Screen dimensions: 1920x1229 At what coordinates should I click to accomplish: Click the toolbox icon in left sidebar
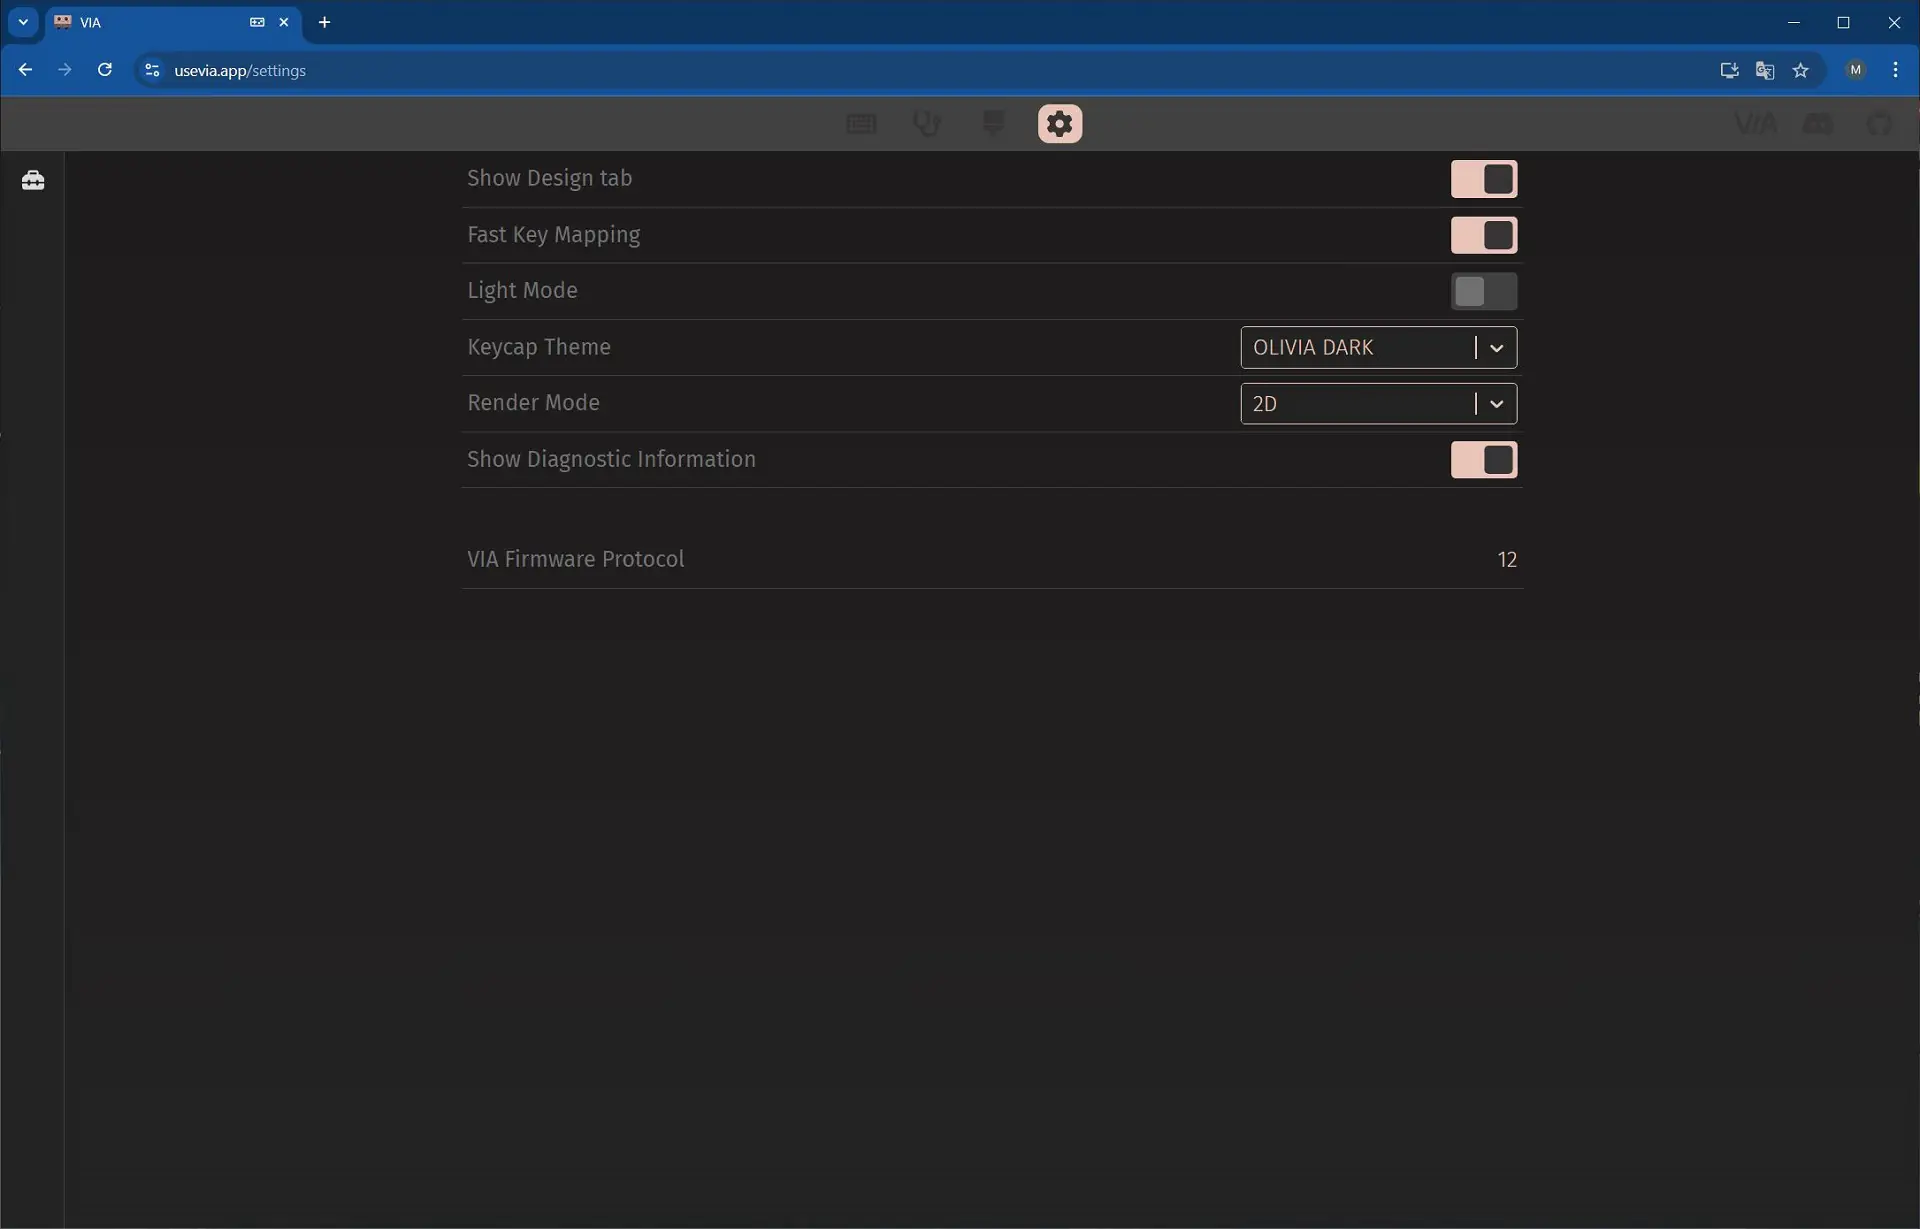tap(33, 180)
